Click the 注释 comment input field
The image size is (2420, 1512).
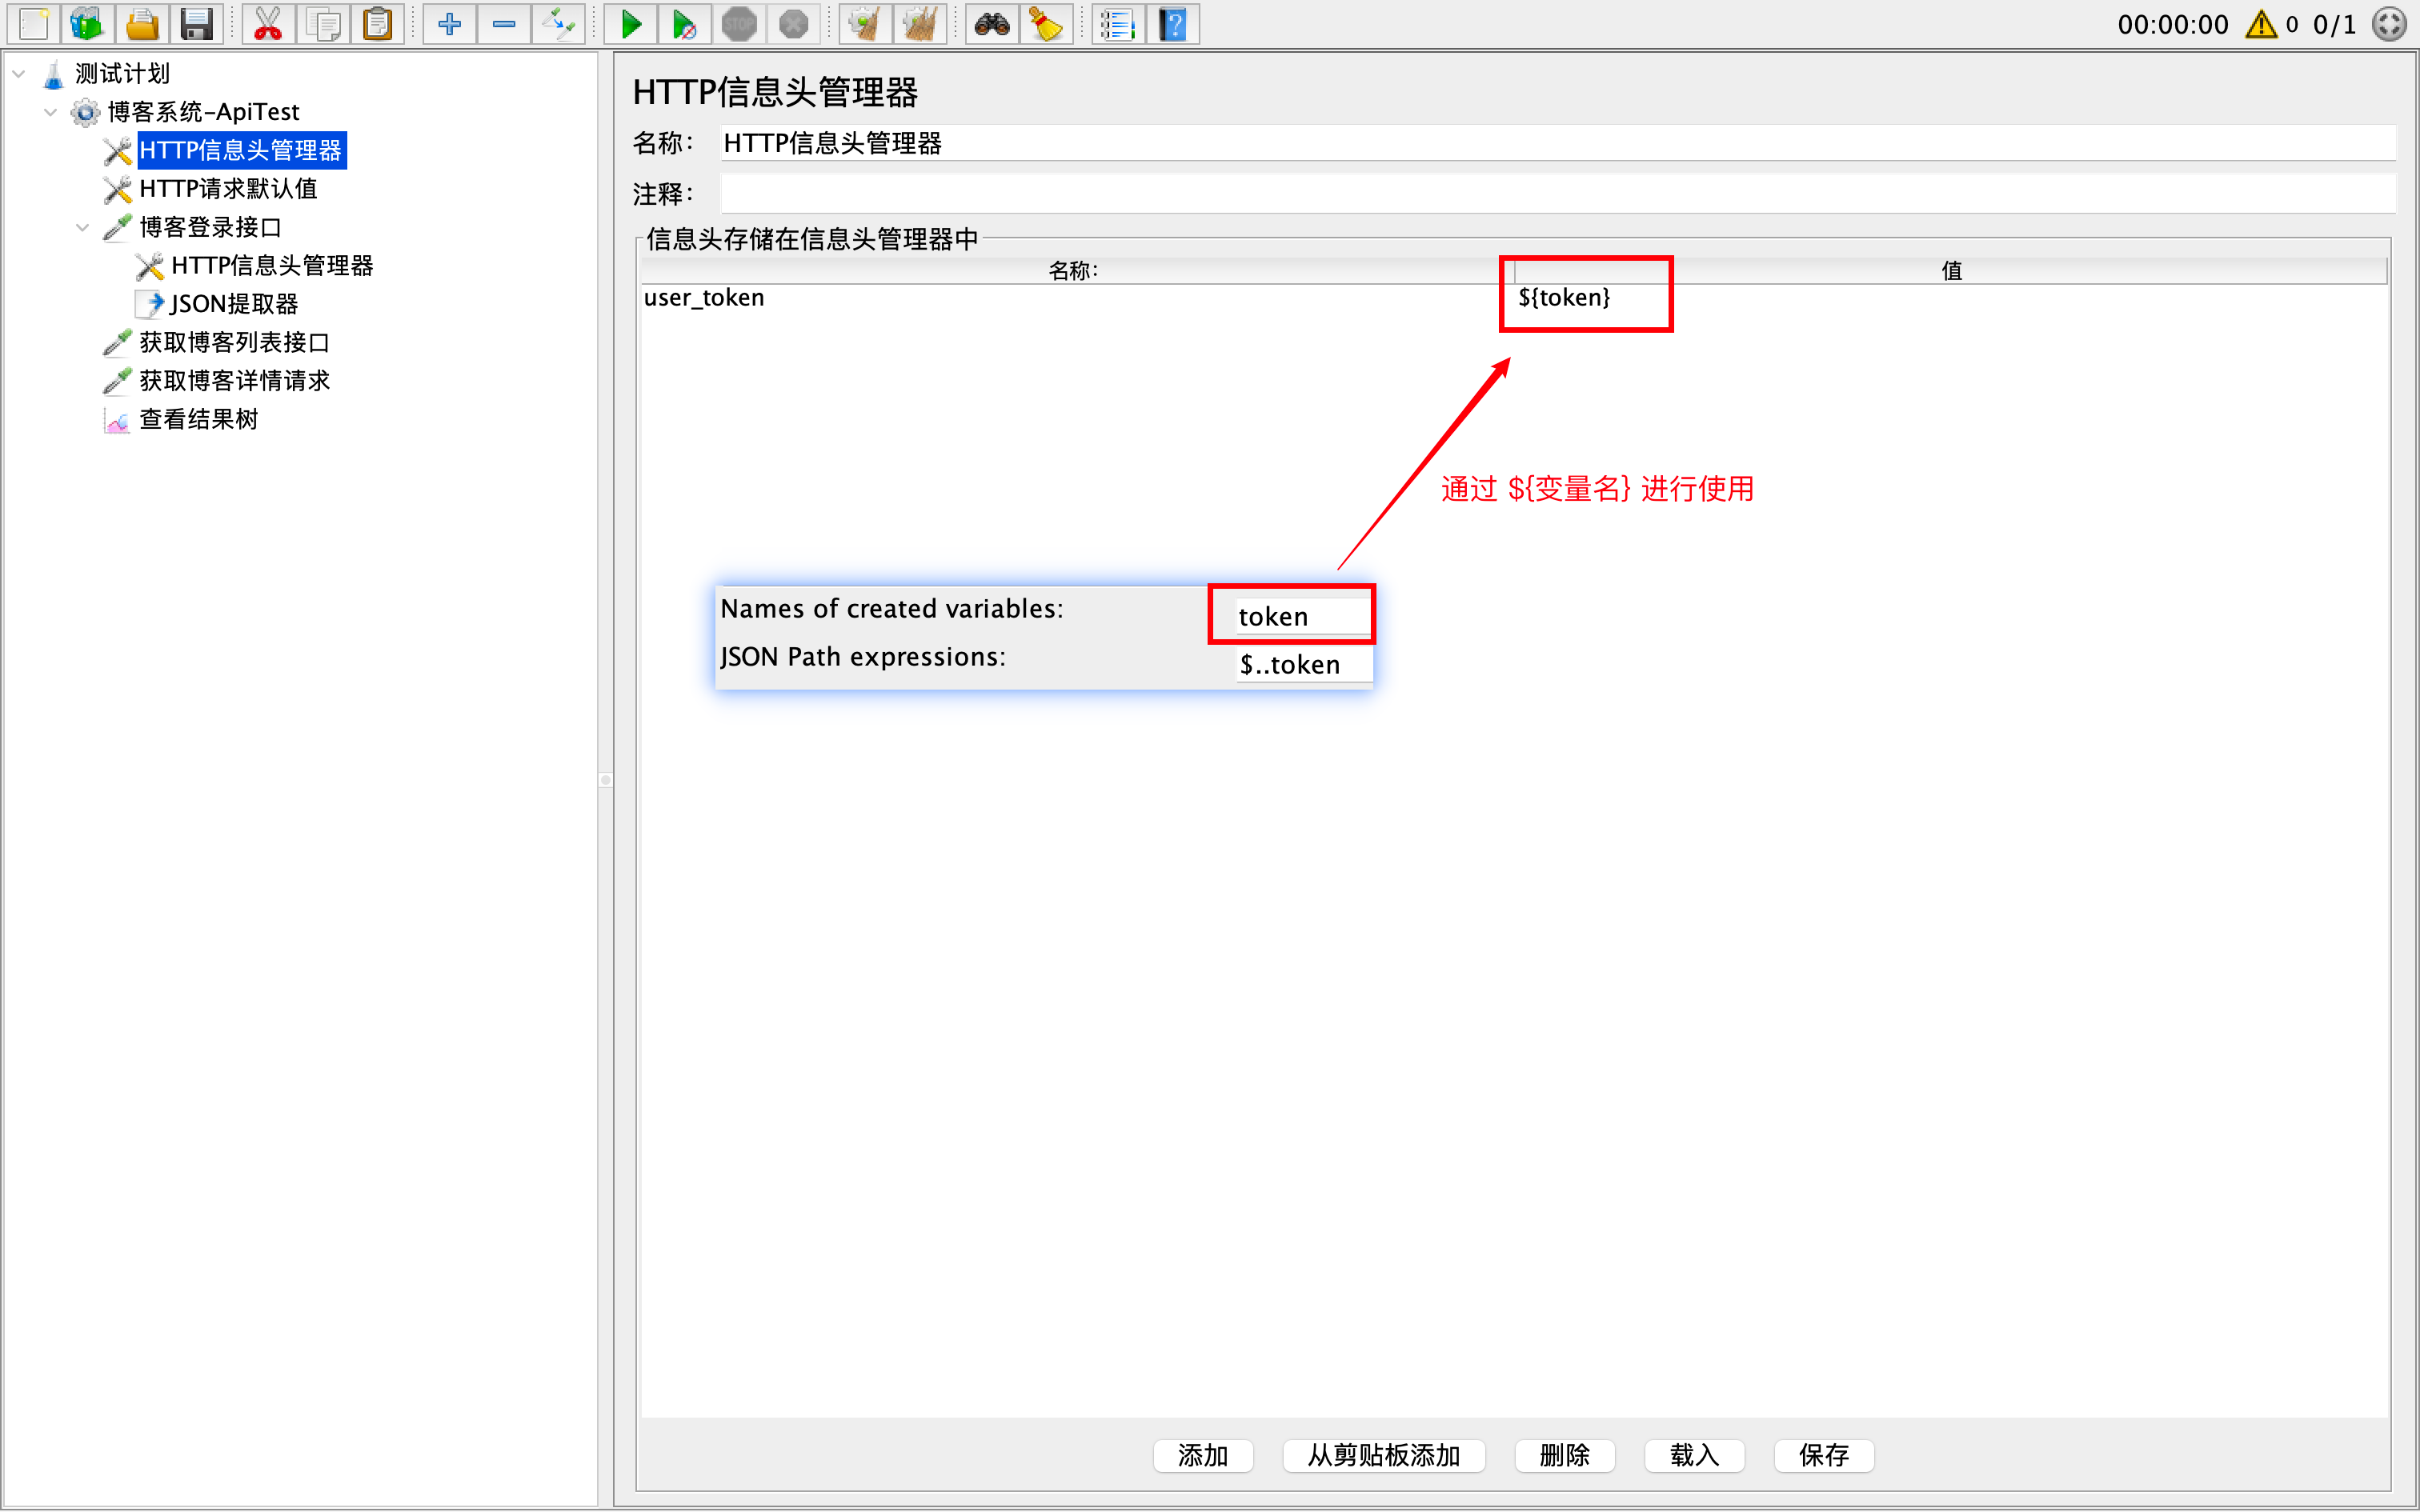(1557, 193)
